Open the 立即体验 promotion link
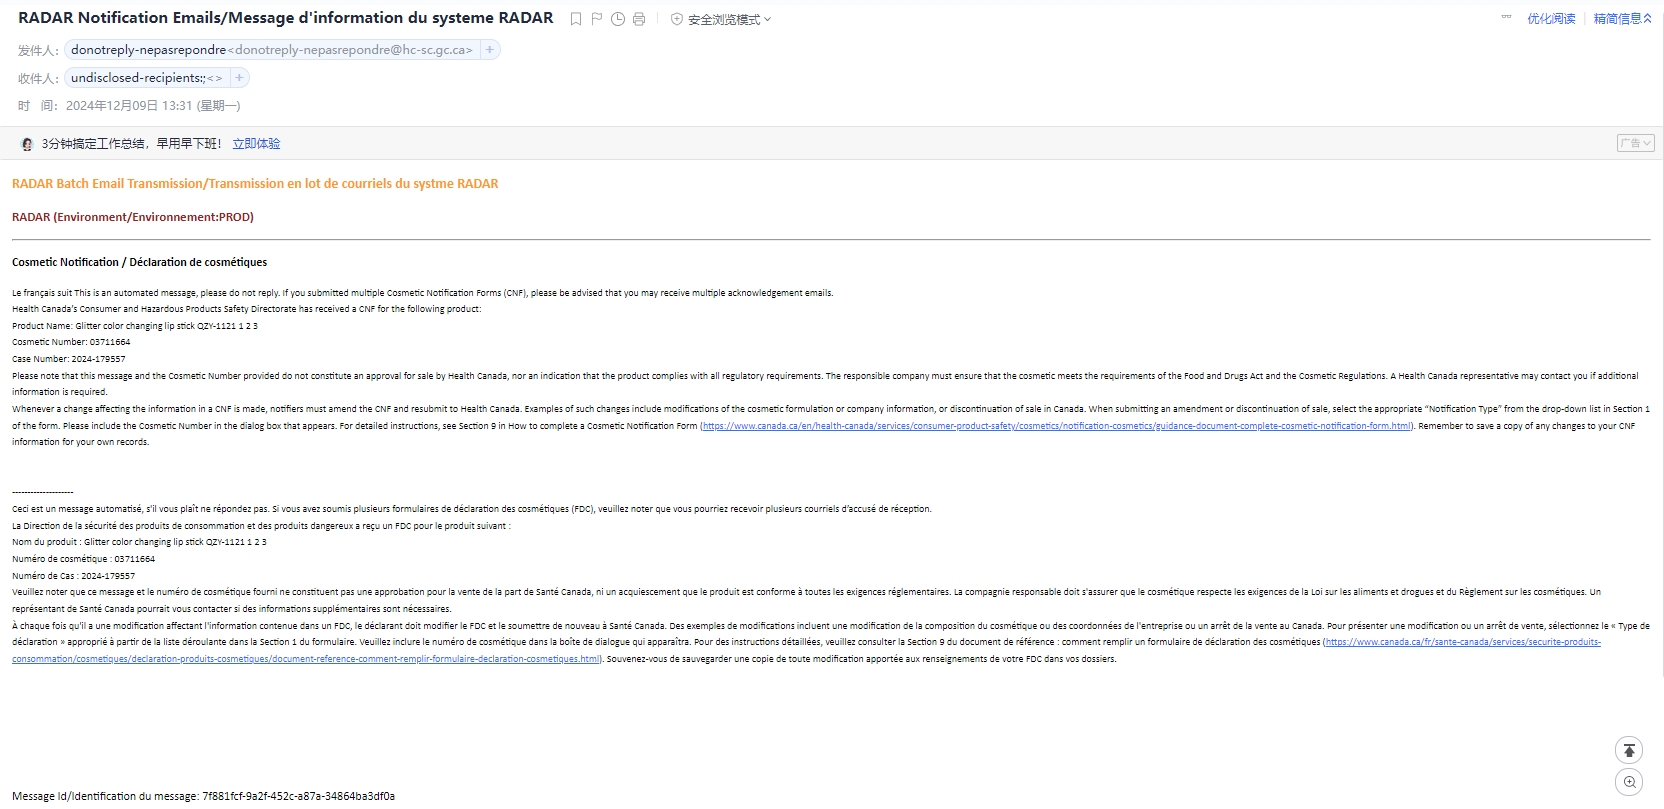The image size is (1664, 809). 256,144
